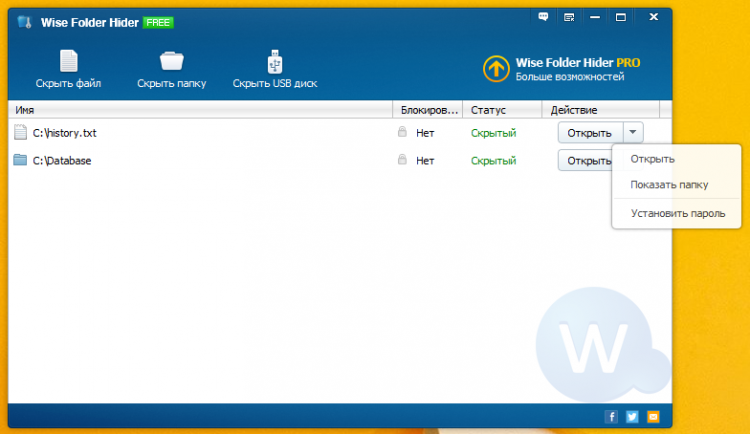Minimize the Wise Folder Hider window
750x434 pixels.
595,17
